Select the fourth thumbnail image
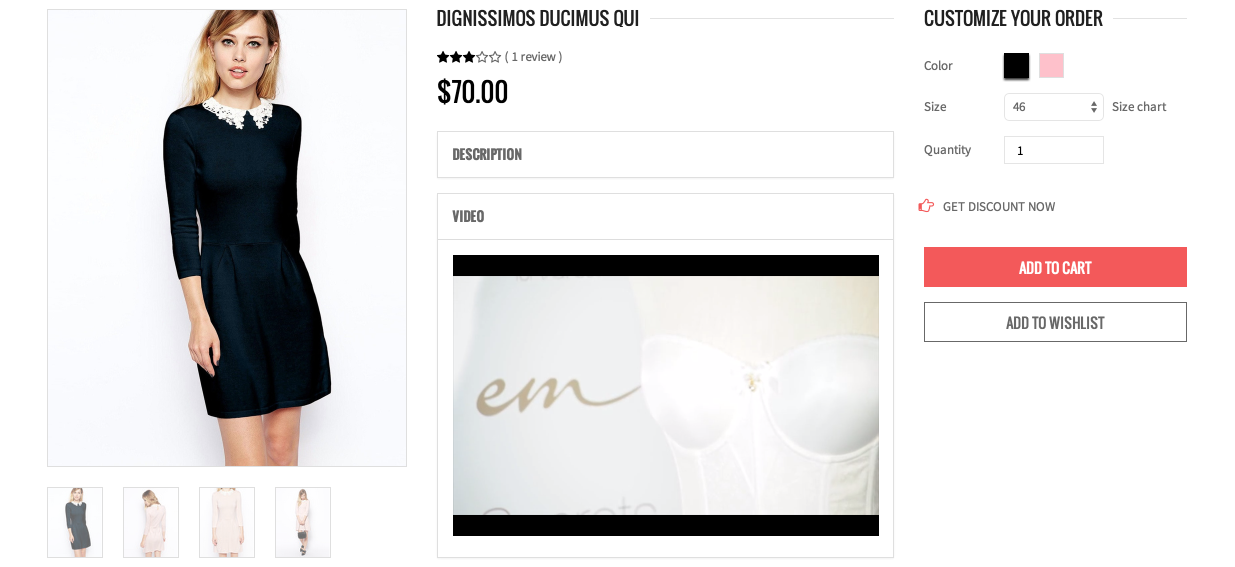The height and width of the screenshot is (567, 1235). click(x=303, y=522)
